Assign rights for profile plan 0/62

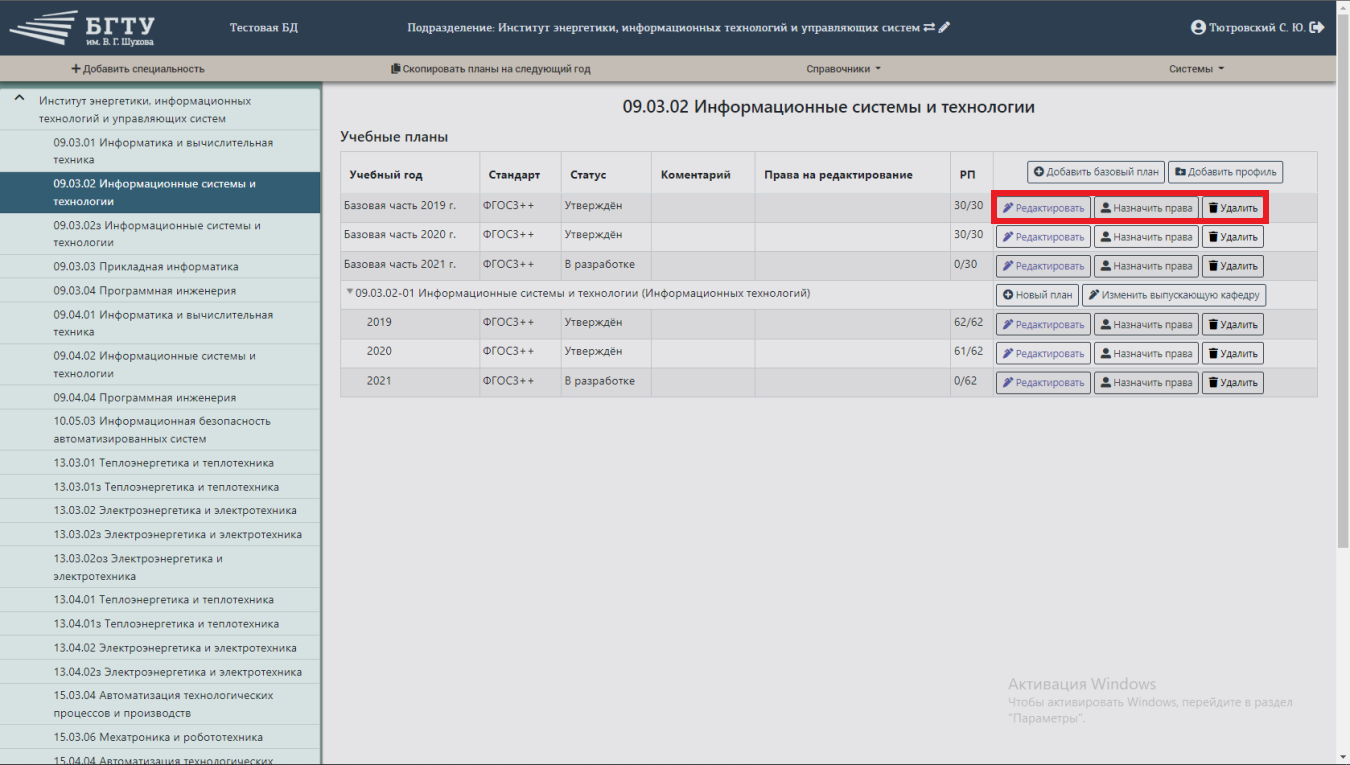[1146, 382]
